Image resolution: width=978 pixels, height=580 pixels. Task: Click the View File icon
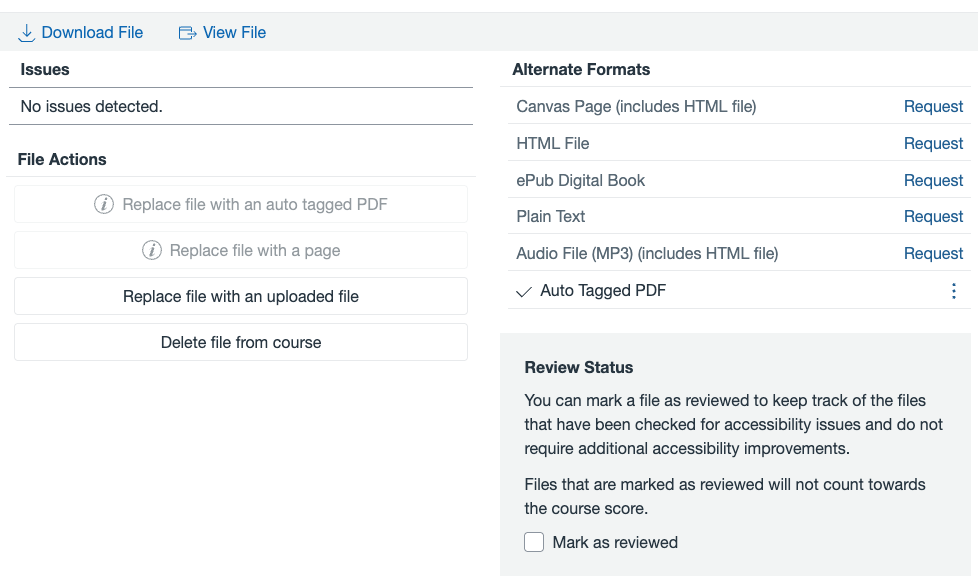tap(187, 33)
